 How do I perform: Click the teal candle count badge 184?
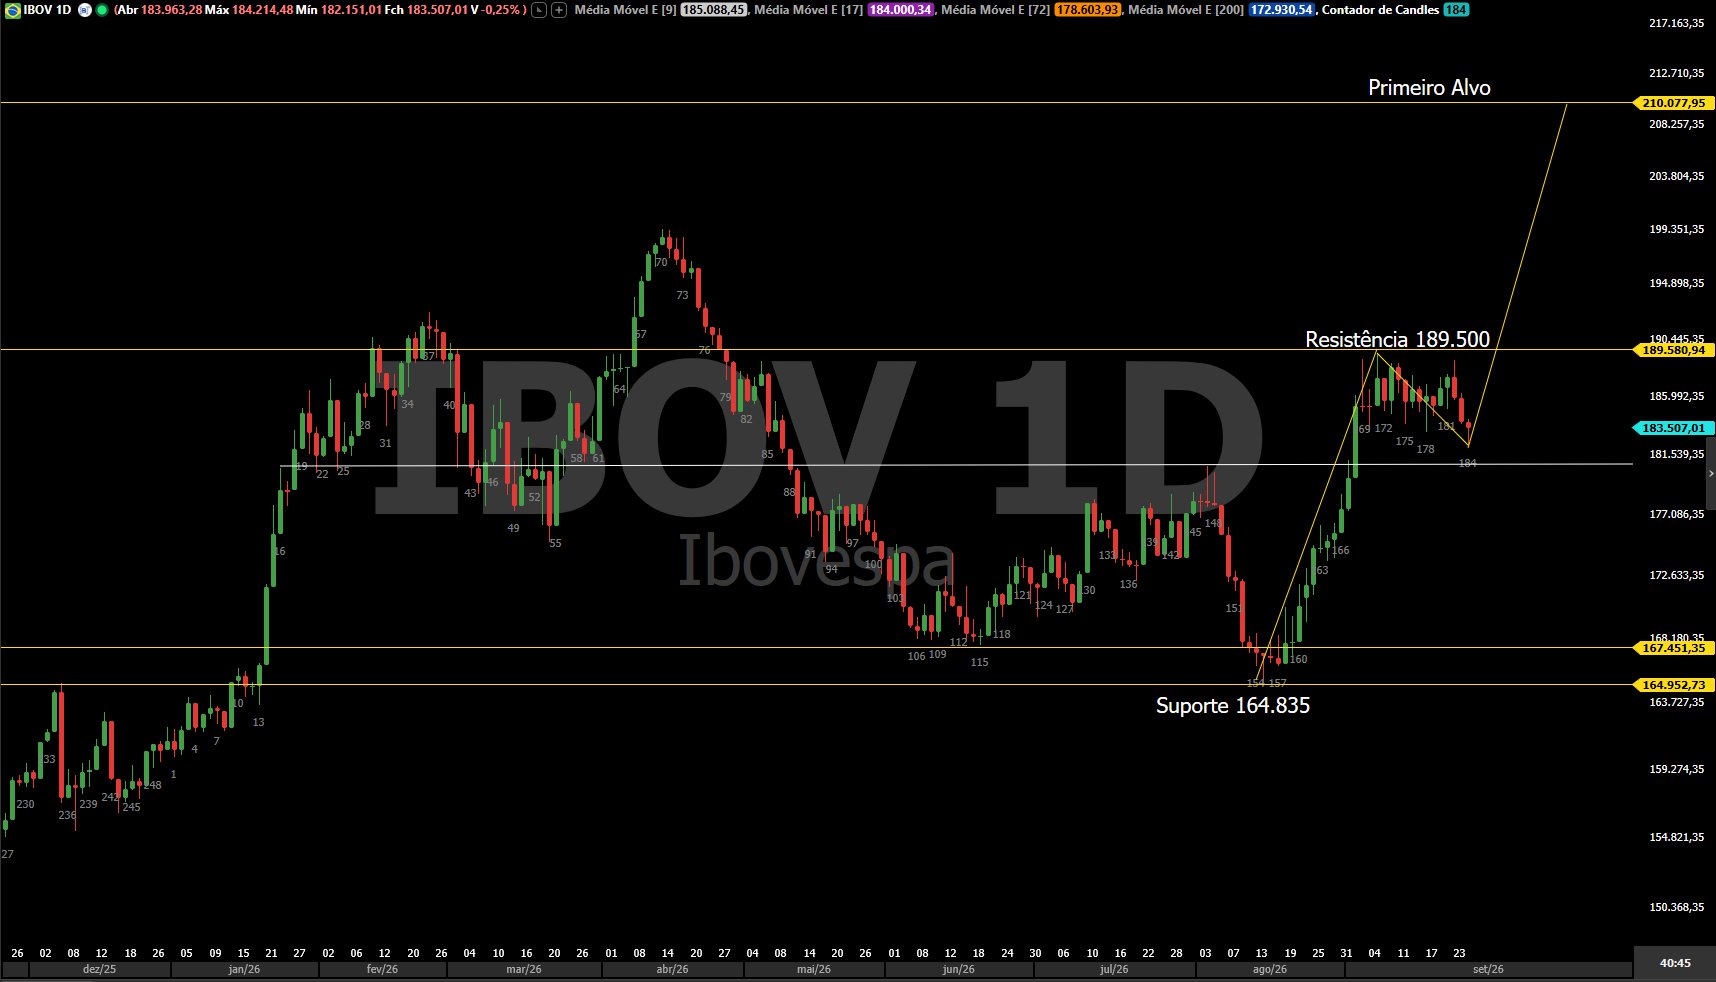(1456, 10)
